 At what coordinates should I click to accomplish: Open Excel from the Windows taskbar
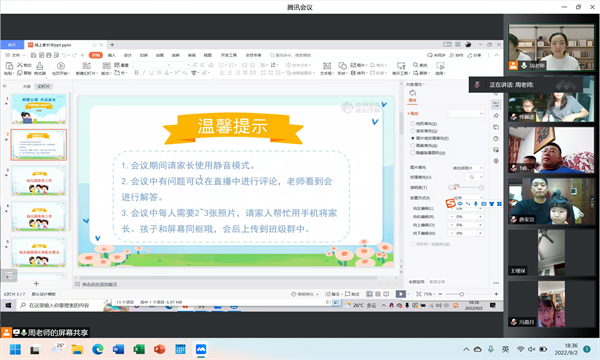pyautogui.click(x=139, y=349)
